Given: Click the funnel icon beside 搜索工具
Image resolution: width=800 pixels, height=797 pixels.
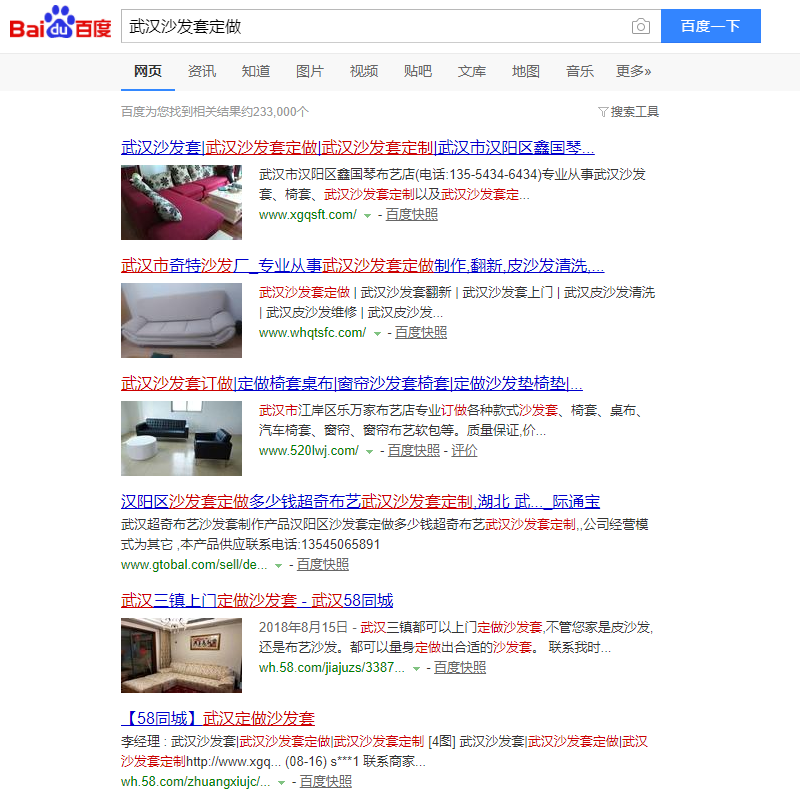Looking at the screenshot, I should click(602, 112).
